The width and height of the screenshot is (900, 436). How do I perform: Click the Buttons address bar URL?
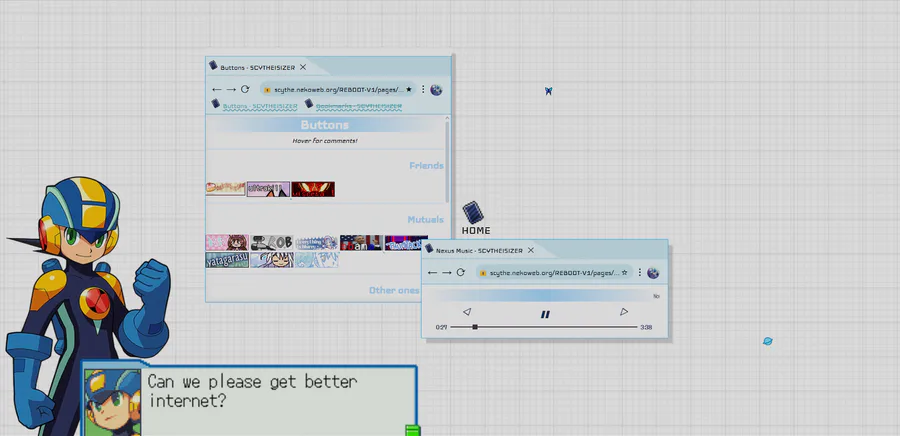[x=339, y=89]
